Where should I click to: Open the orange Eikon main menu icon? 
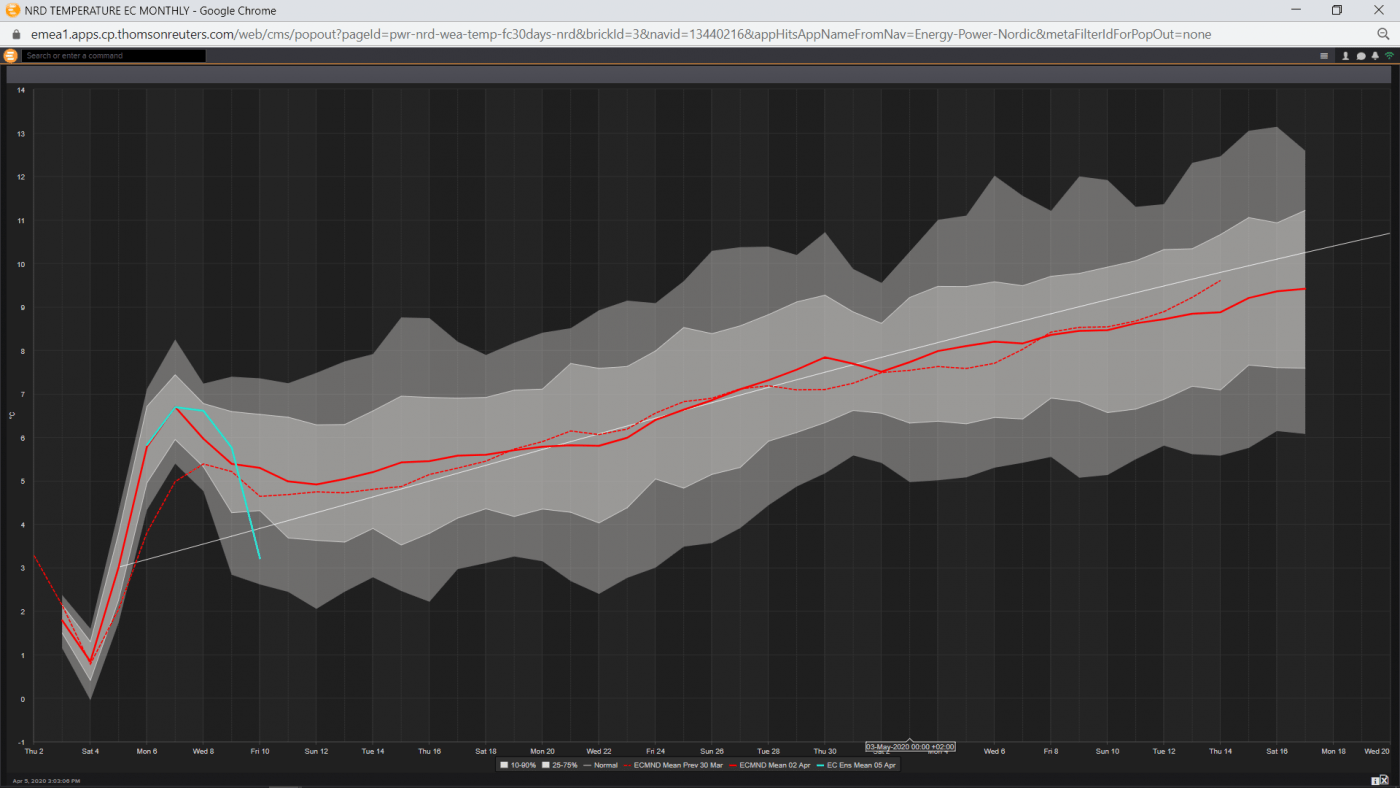[x=11, y=55]
